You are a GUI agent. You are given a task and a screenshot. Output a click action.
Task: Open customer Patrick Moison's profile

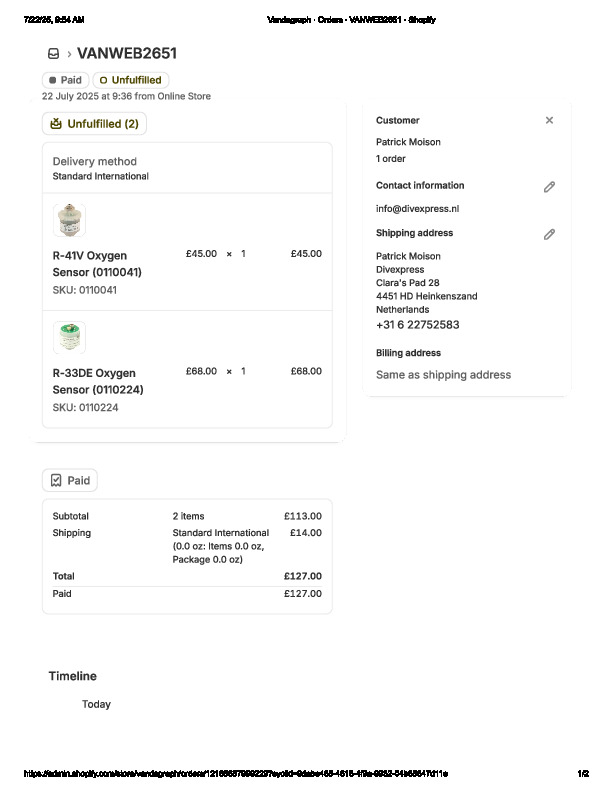[408, 142]
